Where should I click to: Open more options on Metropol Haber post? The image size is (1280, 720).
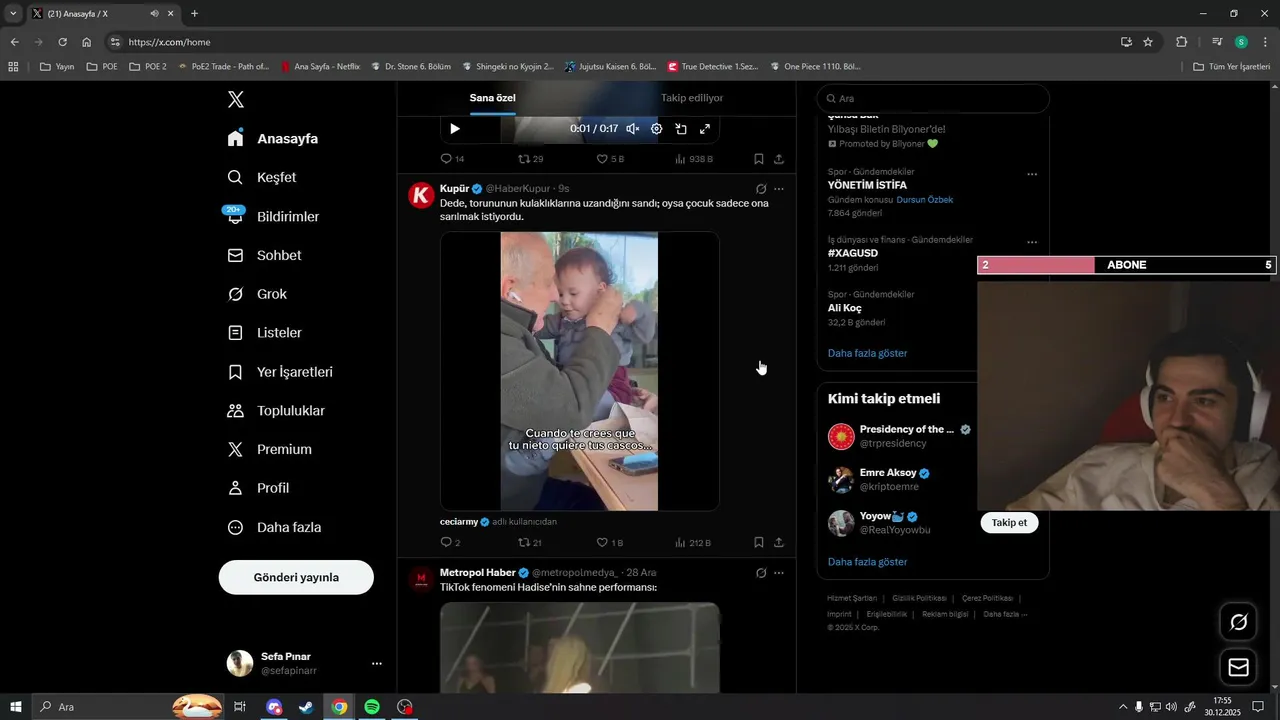[x=779, y=573]
